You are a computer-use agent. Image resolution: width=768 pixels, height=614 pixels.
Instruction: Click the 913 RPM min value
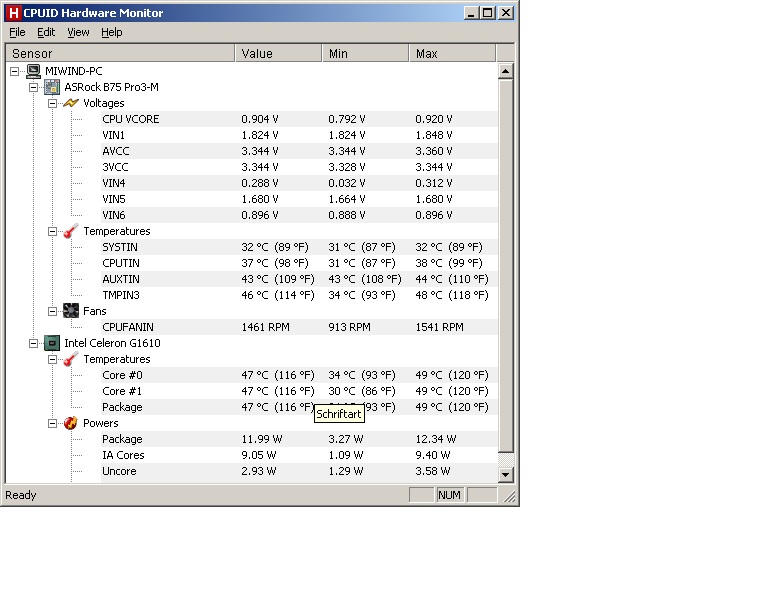[x=349, y=327]
